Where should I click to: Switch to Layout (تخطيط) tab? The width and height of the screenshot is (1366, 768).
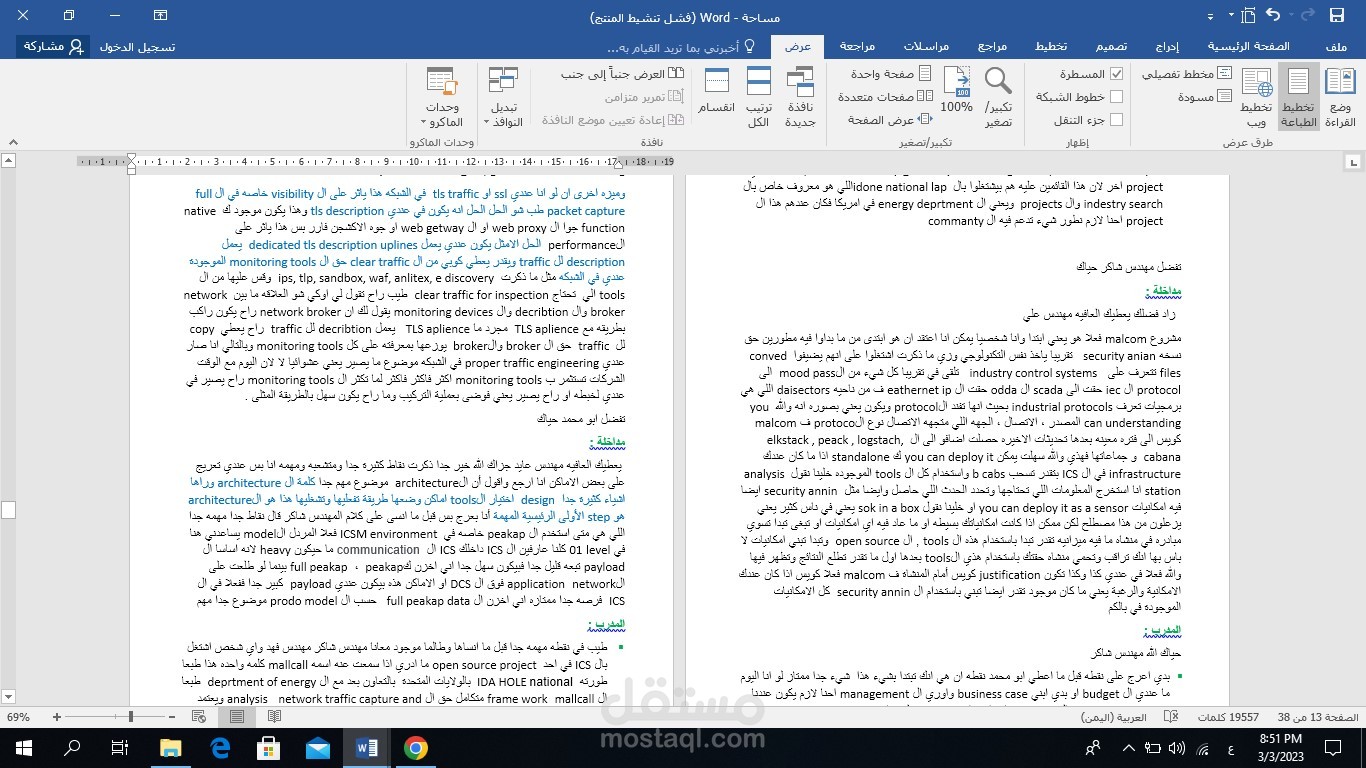click(x=1051, y=47)
